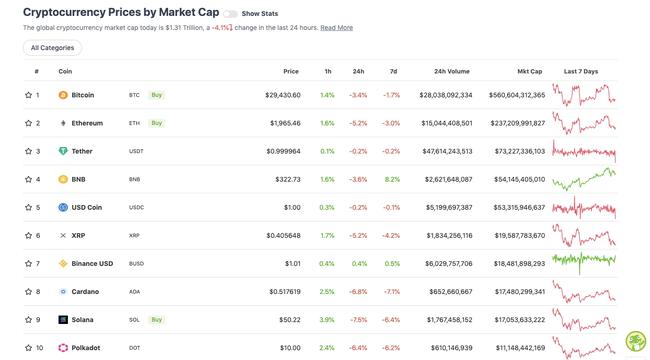Open the Tether coin page link
The width and height of the screenshot is (650, 360).
point(82,151)
